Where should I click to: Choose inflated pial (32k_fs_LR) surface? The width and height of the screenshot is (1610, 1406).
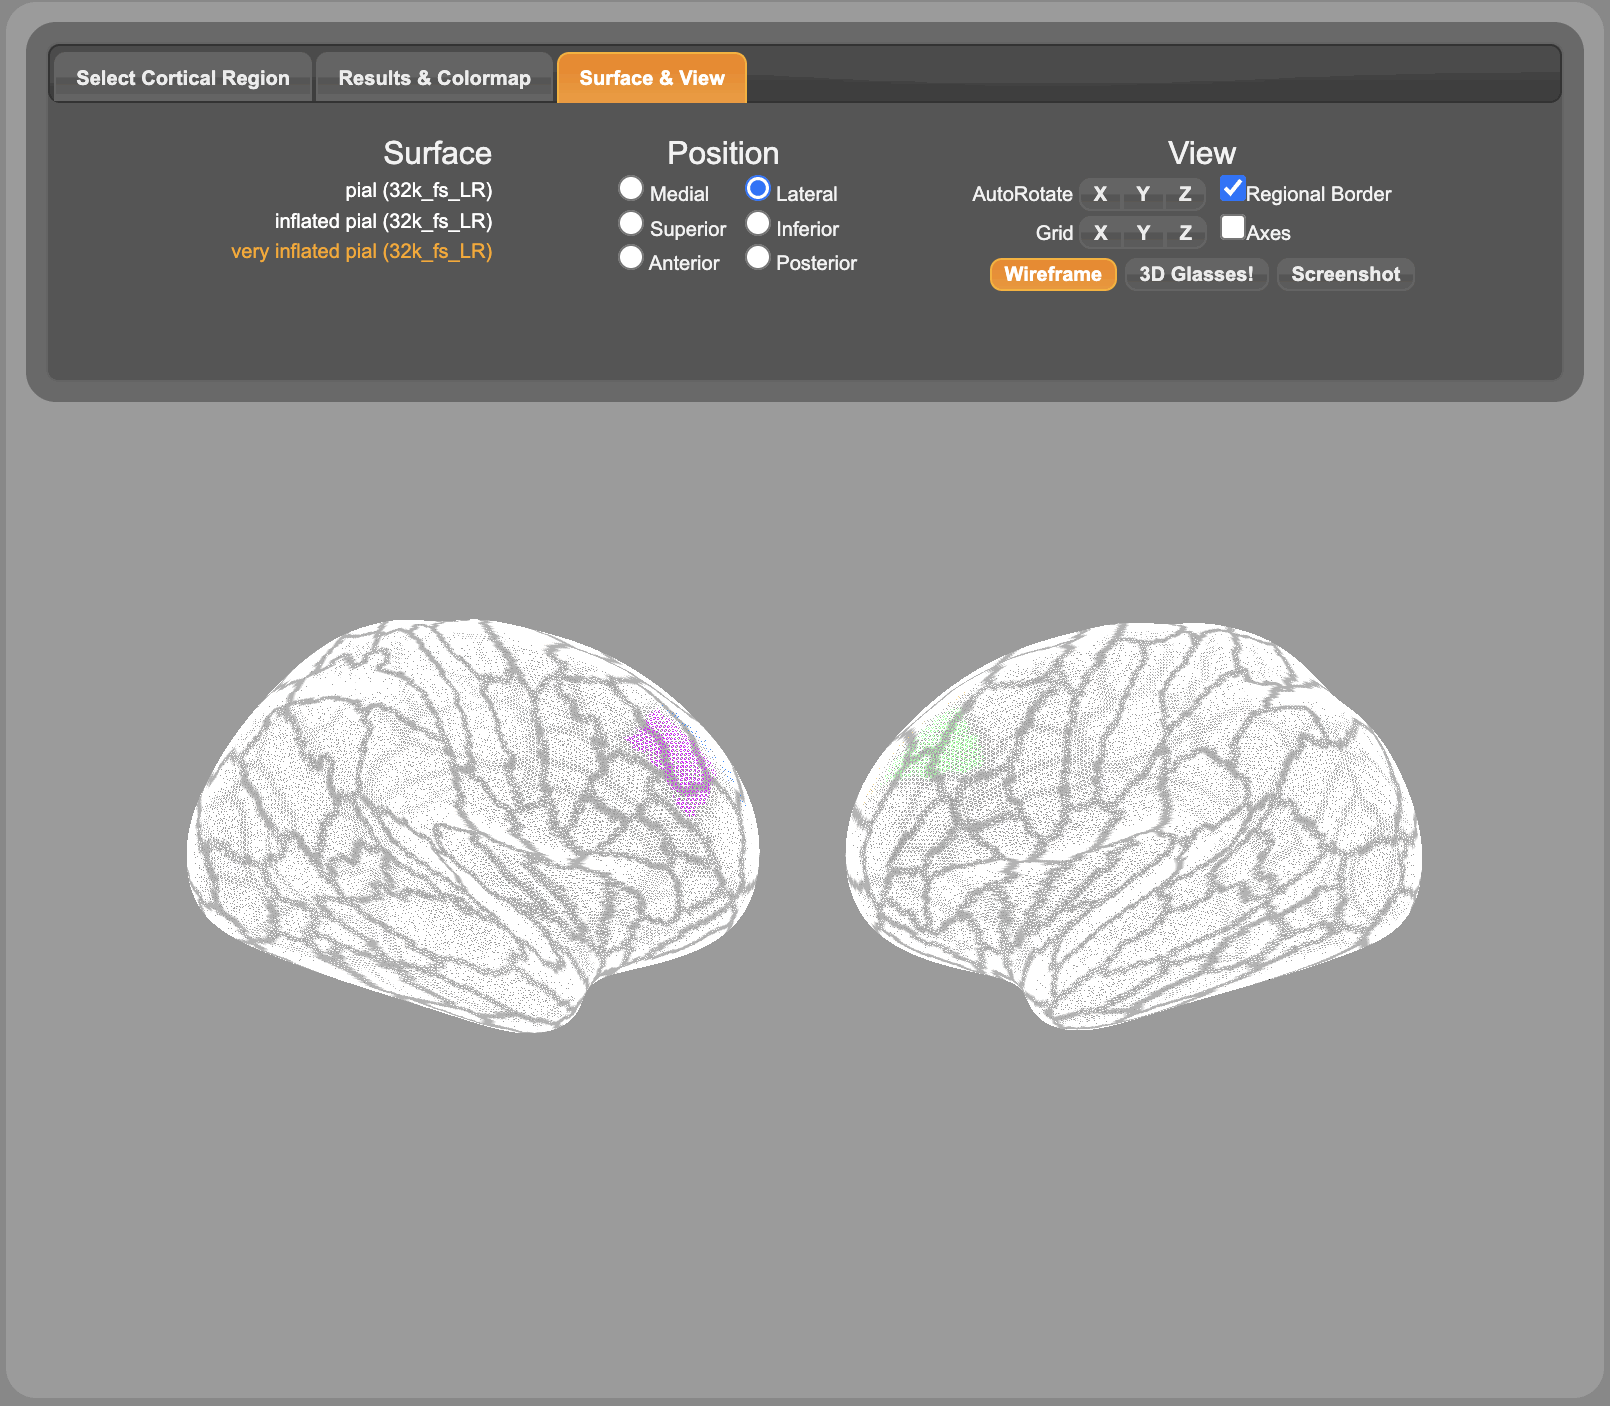pyautogui.click(x=383, y=221)
